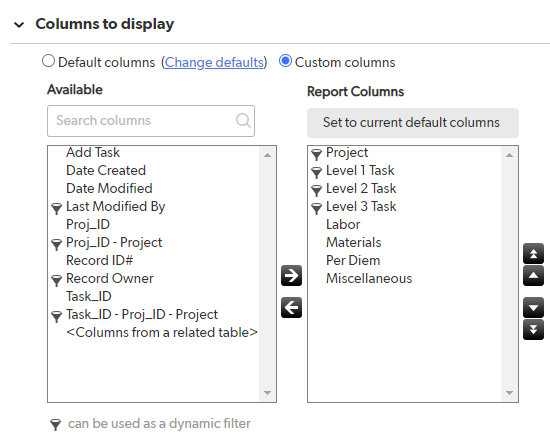Move selected column to bottom
Viewport: 550px width, 442px height.
click(533, 329)
